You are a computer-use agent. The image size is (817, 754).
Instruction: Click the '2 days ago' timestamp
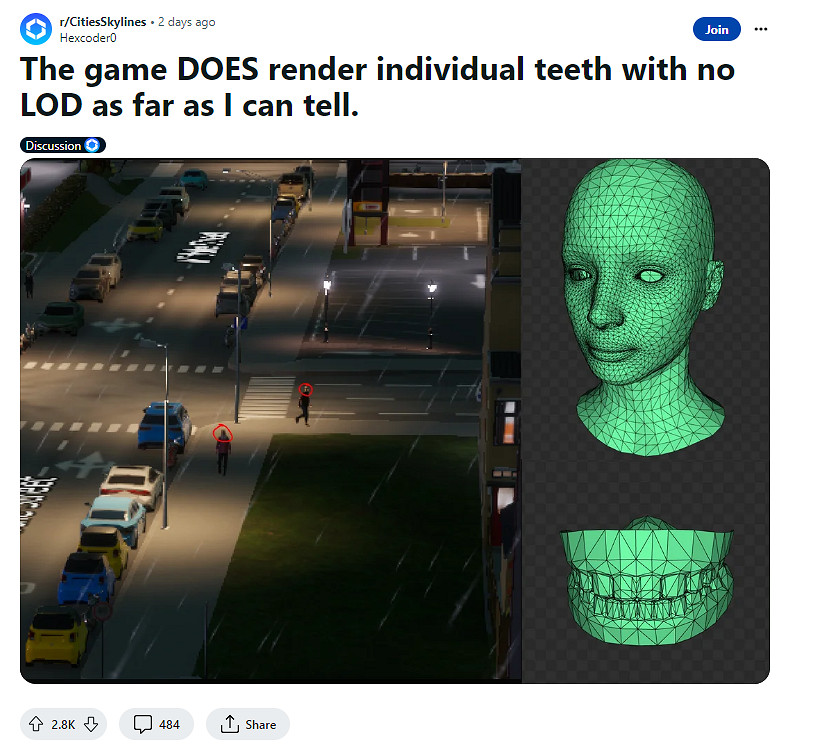click(x=187, y=22)
